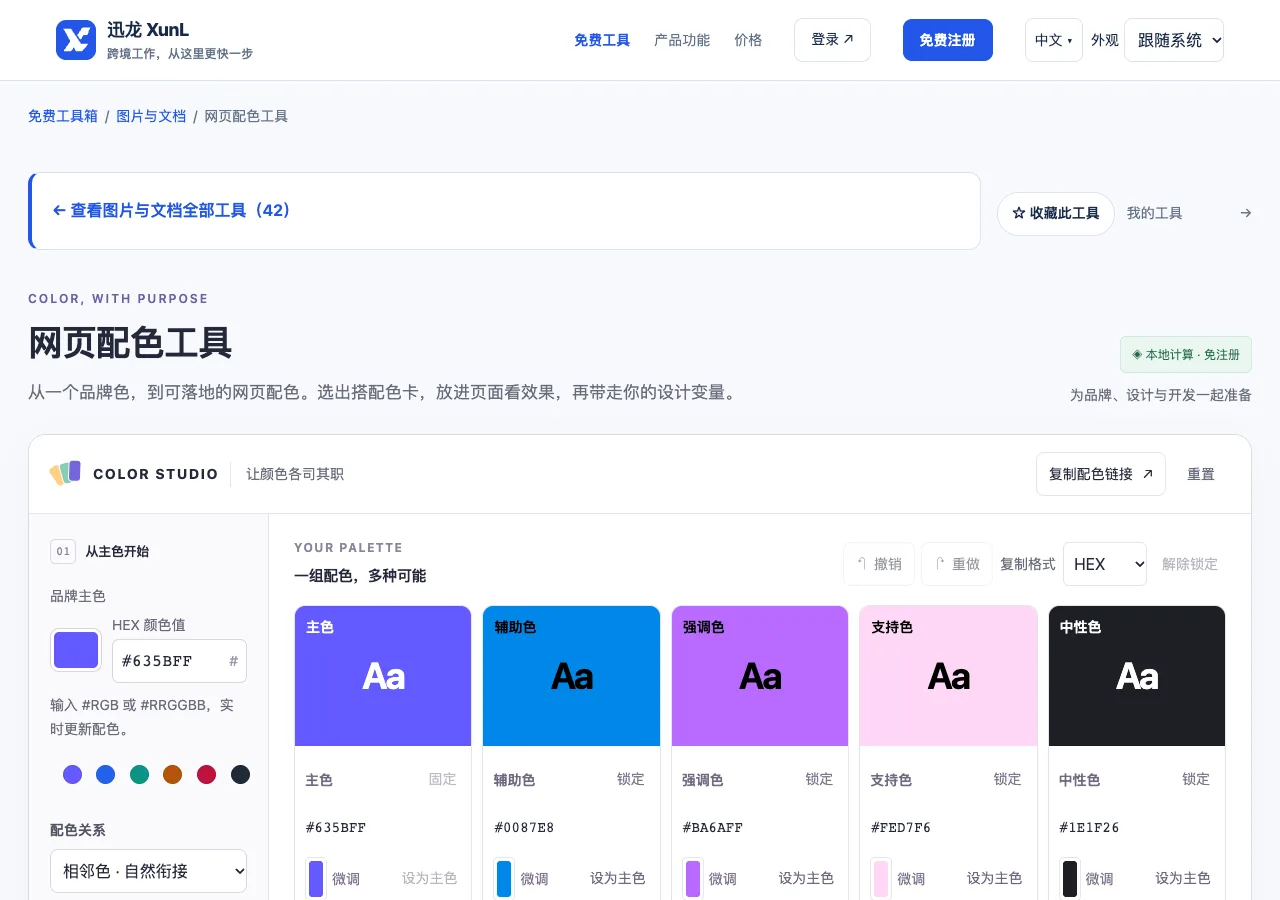Viewport: 1280px width, 900px height.
Task: Pick the teal preset color dot
Action: click(139, 774)
